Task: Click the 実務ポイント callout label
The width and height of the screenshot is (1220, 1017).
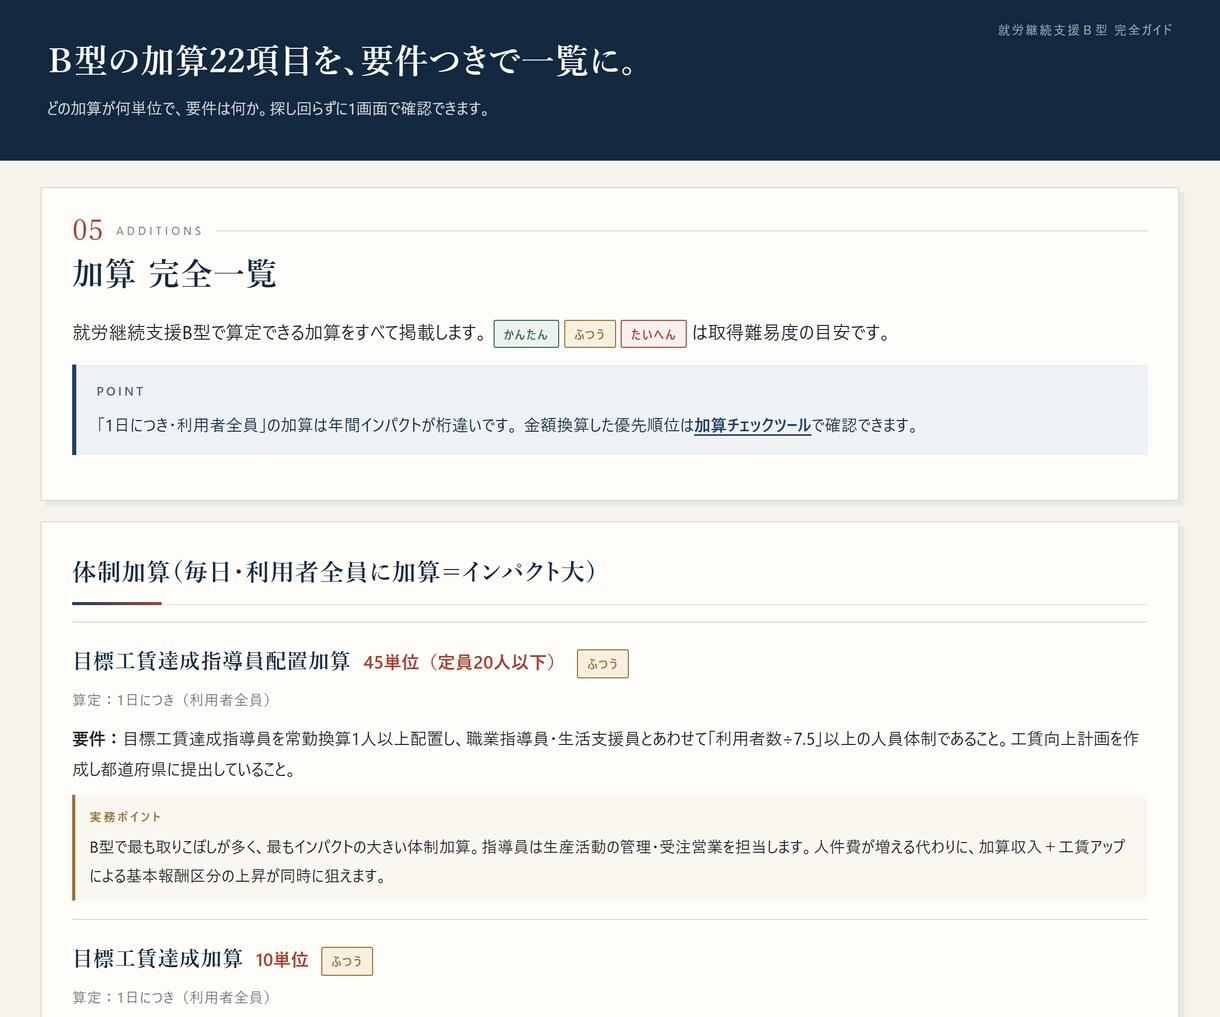Action: tap(125, 817)
